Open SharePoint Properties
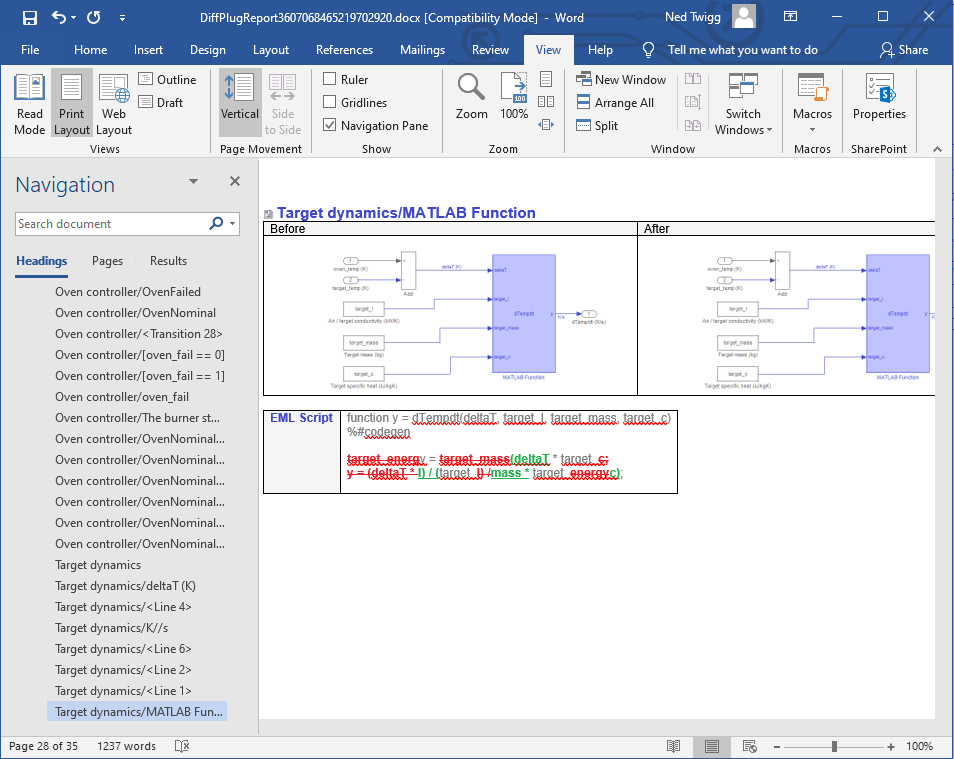This screenshot has height=759, width=954. pos(879,97)
